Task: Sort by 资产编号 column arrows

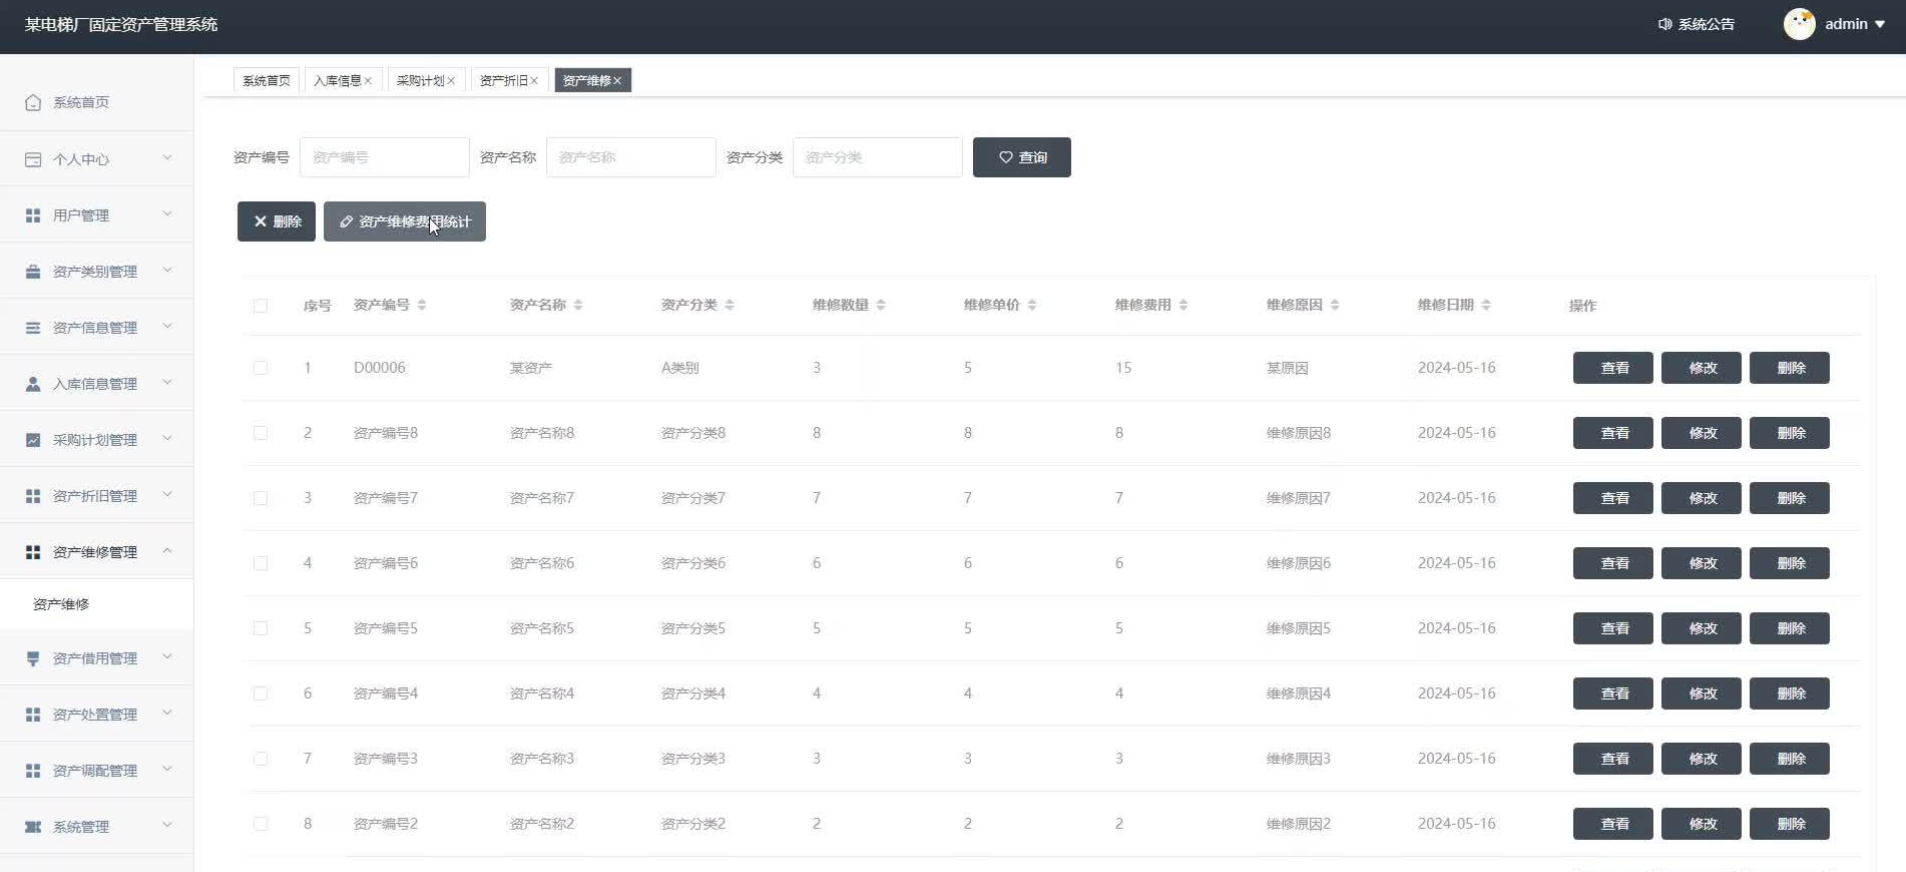Action: pos(422,305)
